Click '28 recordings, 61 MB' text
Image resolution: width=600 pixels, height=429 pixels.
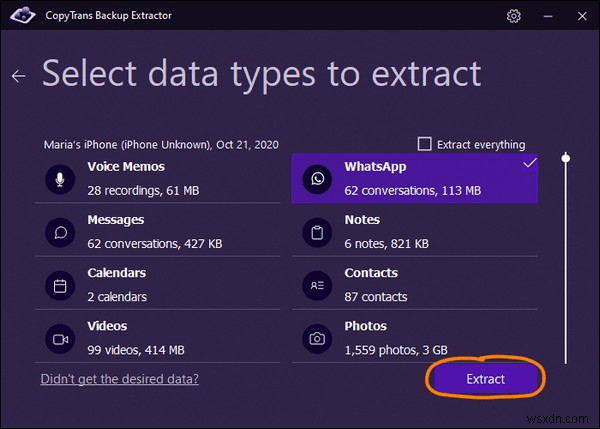[x=143, y=191]
